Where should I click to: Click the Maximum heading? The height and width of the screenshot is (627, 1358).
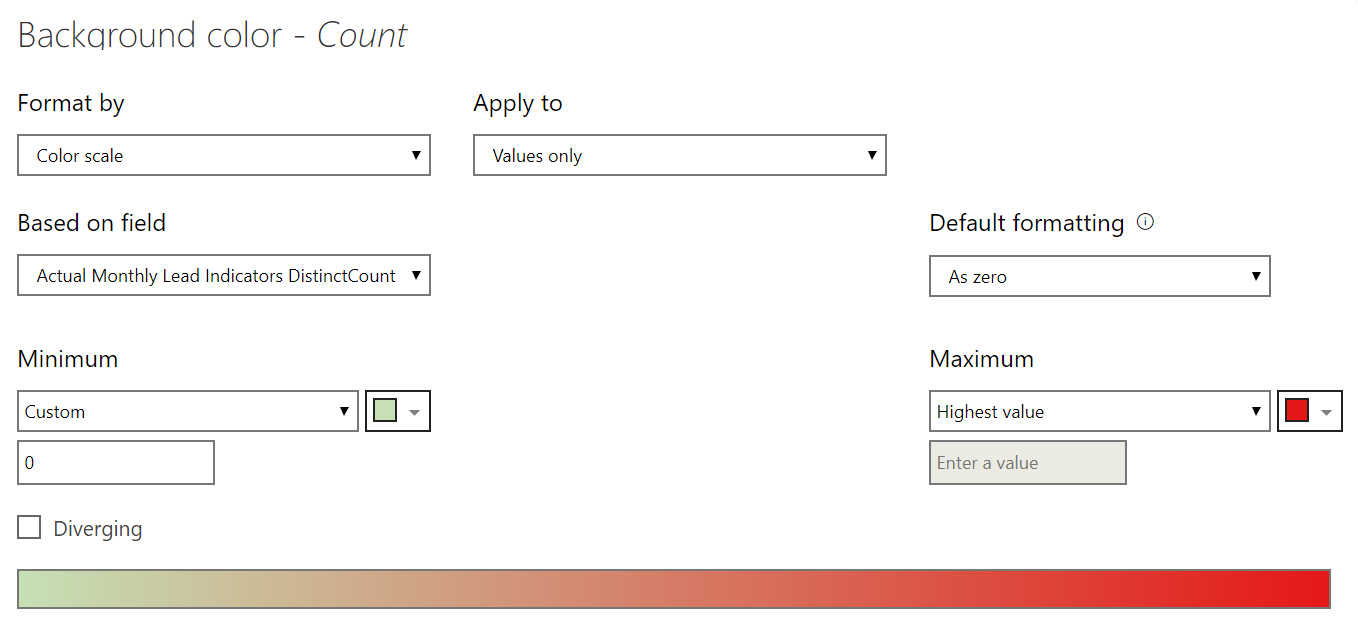[982, 359]
